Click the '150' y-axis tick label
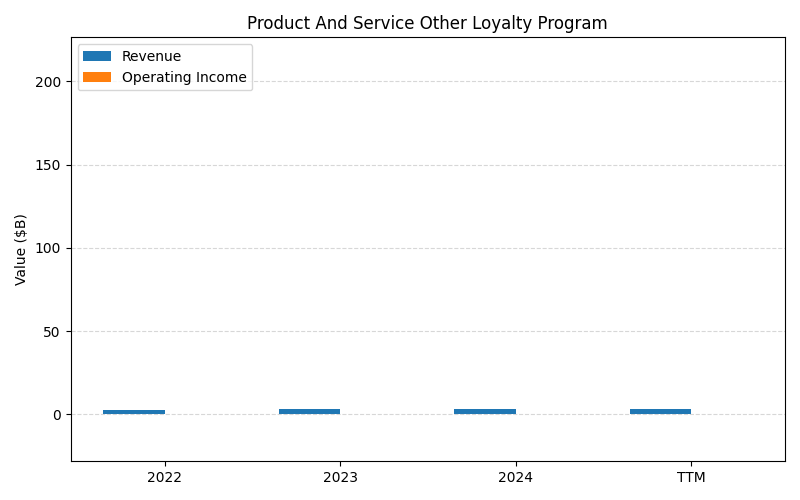Screen dimensions: 800x500 (x=48, y=165)
